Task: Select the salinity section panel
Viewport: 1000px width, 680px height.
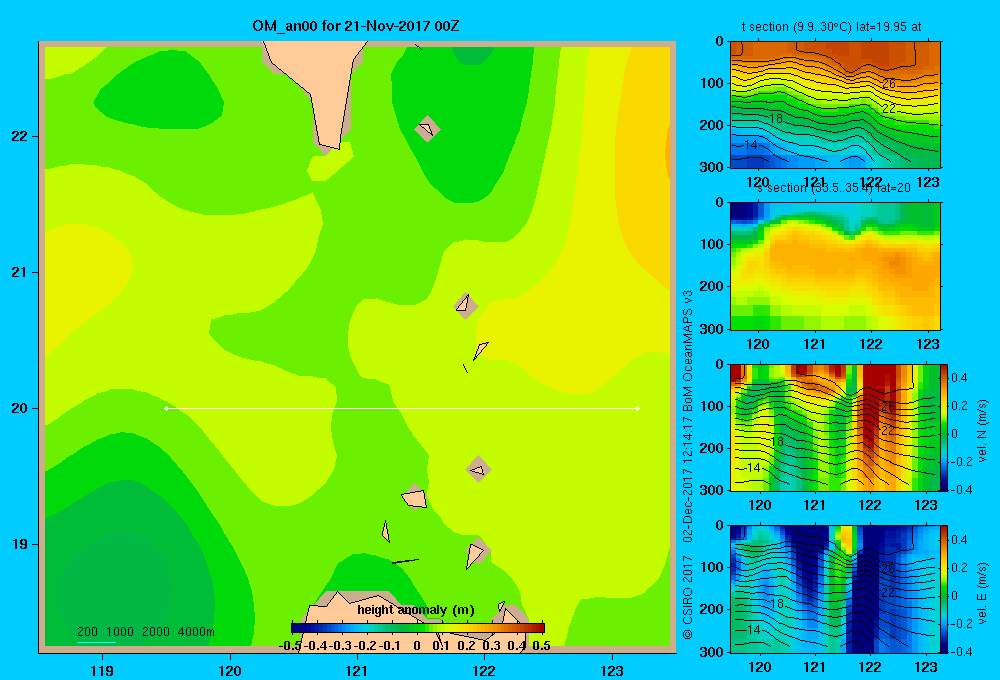Action: coord(835,266)
